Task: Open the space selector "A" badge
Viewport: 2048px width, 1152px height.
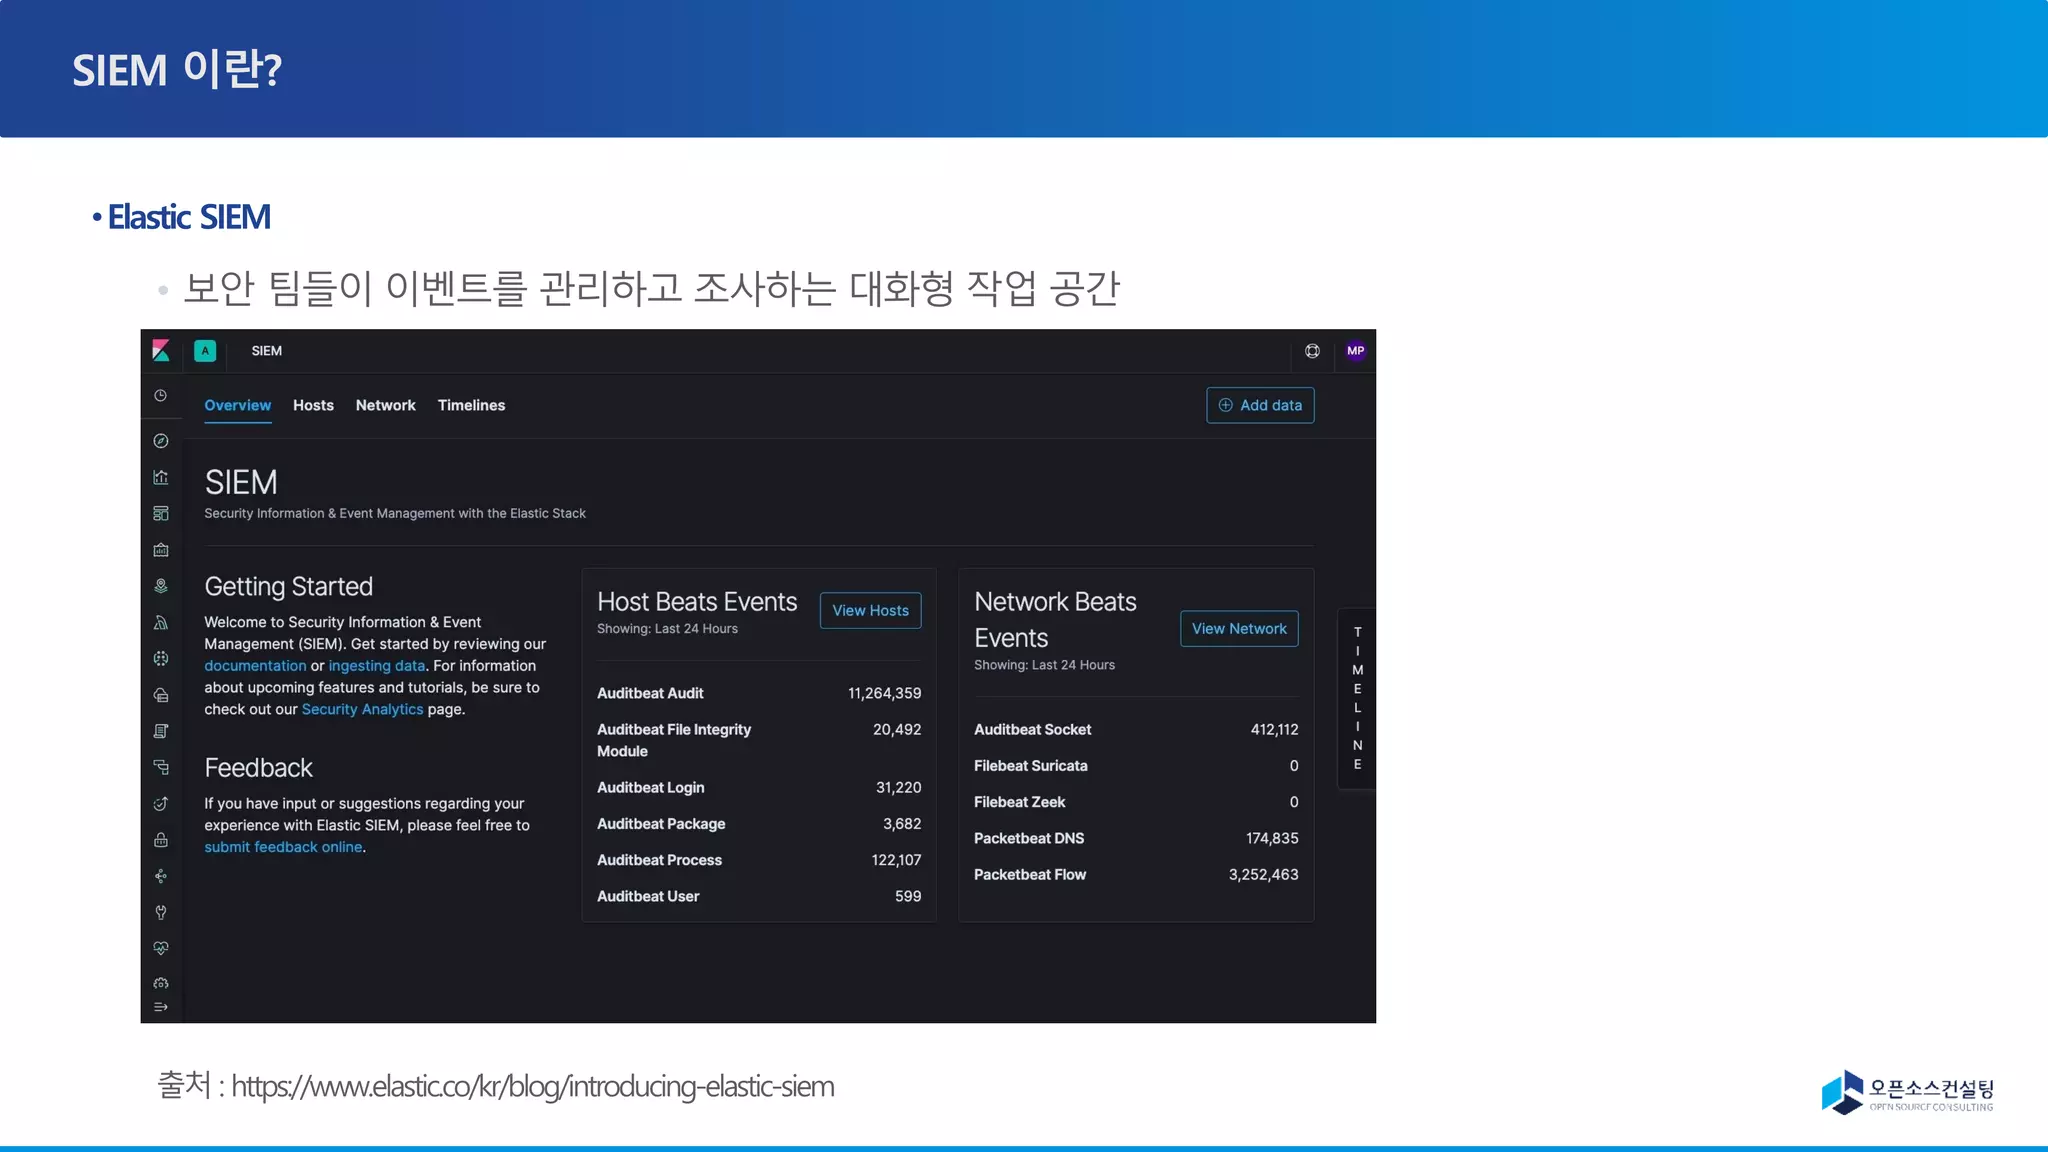Action: (x=205, y=351)
